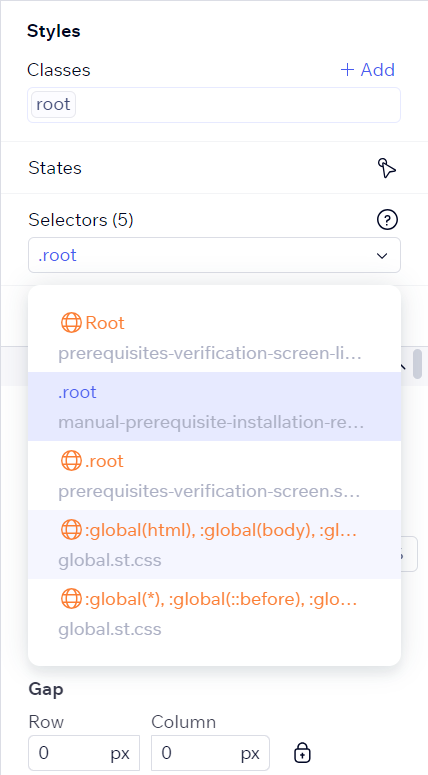428x775 pixels.
Task: Select the :global(*), :global(::before) selector
Action: (x=214, y=613)
